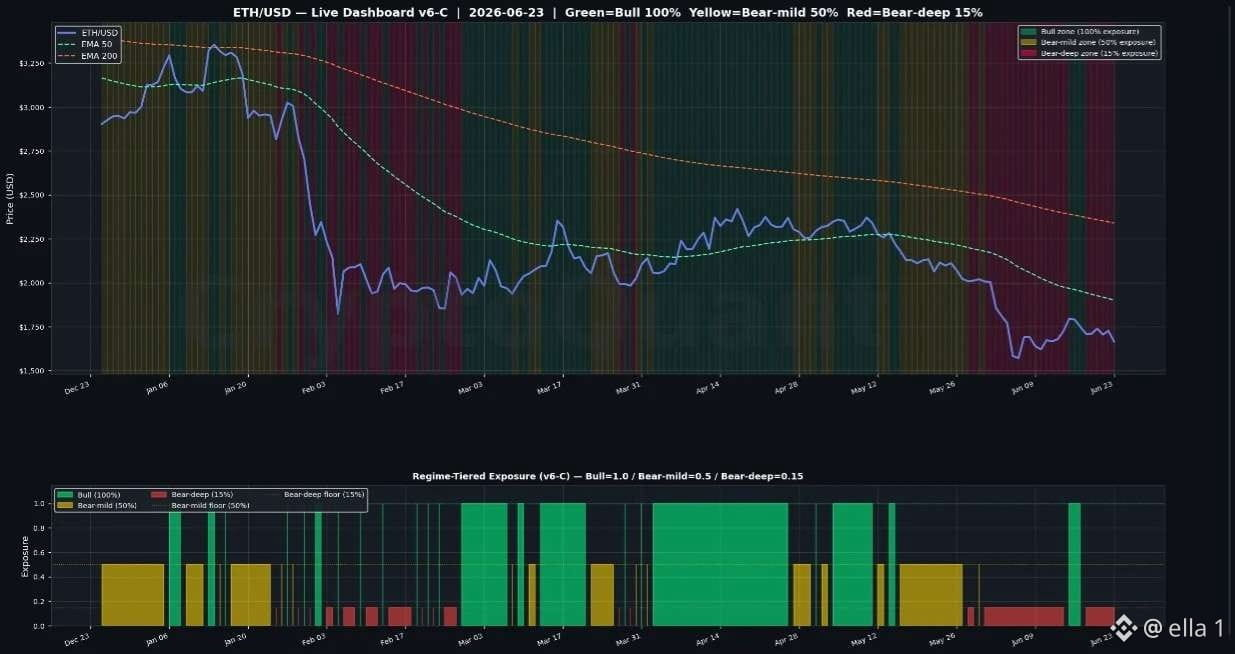The image size is (1235, 654).
Task: Click the Price (USD) axis label
Action: (11, 197)
